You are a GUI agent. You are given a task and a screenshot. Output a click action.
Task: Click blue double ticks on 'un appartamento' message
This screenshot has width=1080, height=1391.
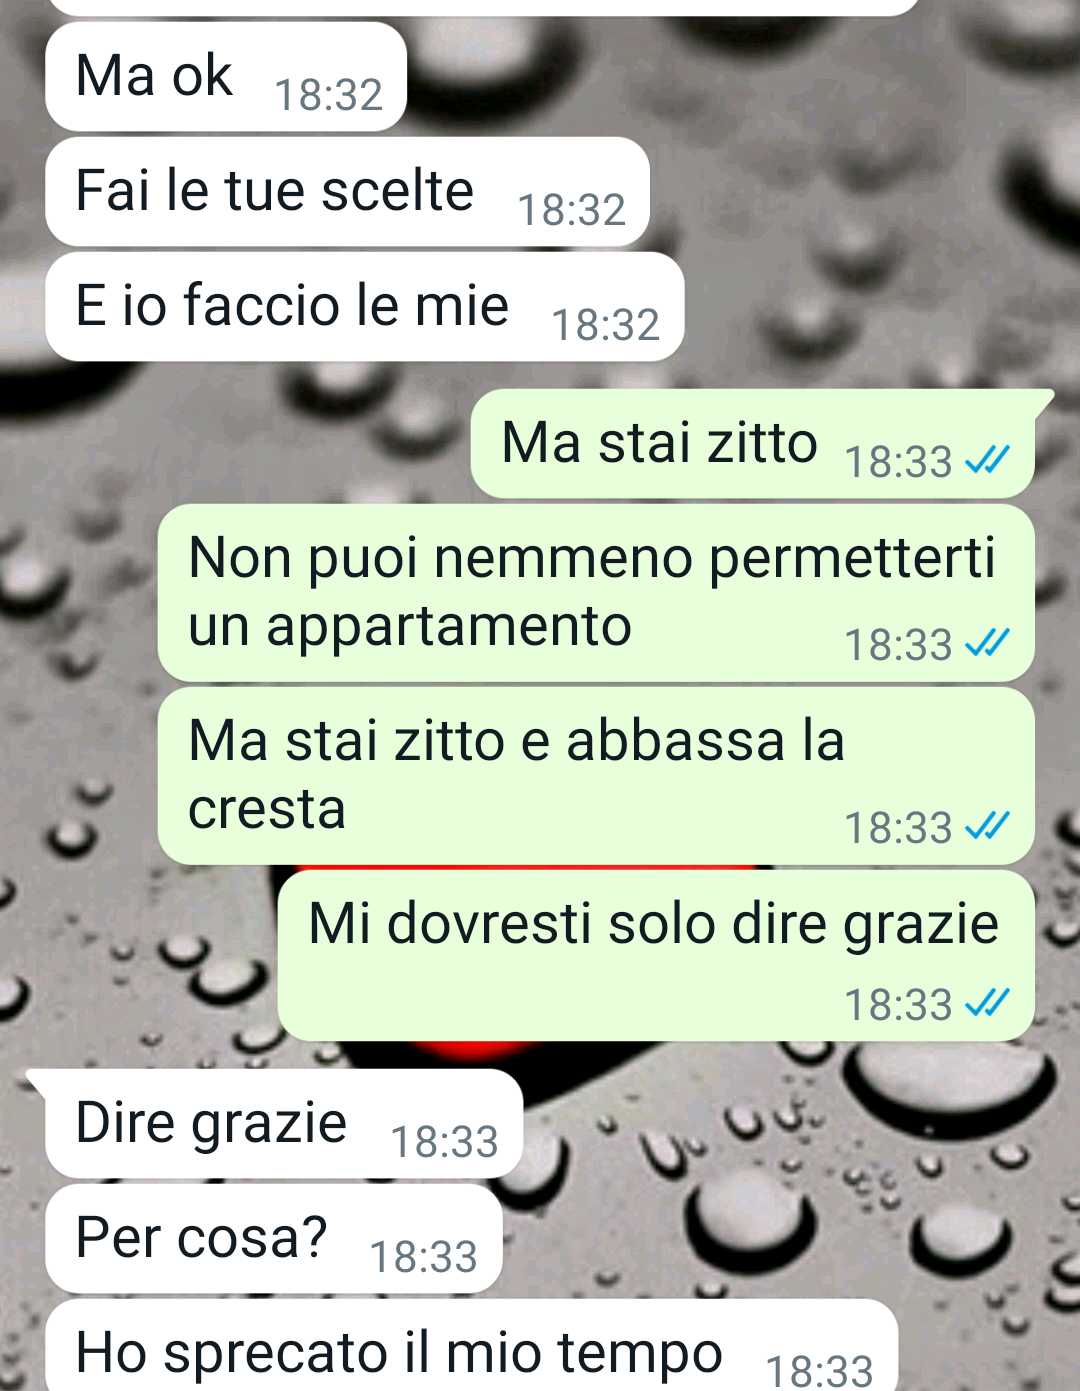987,644
